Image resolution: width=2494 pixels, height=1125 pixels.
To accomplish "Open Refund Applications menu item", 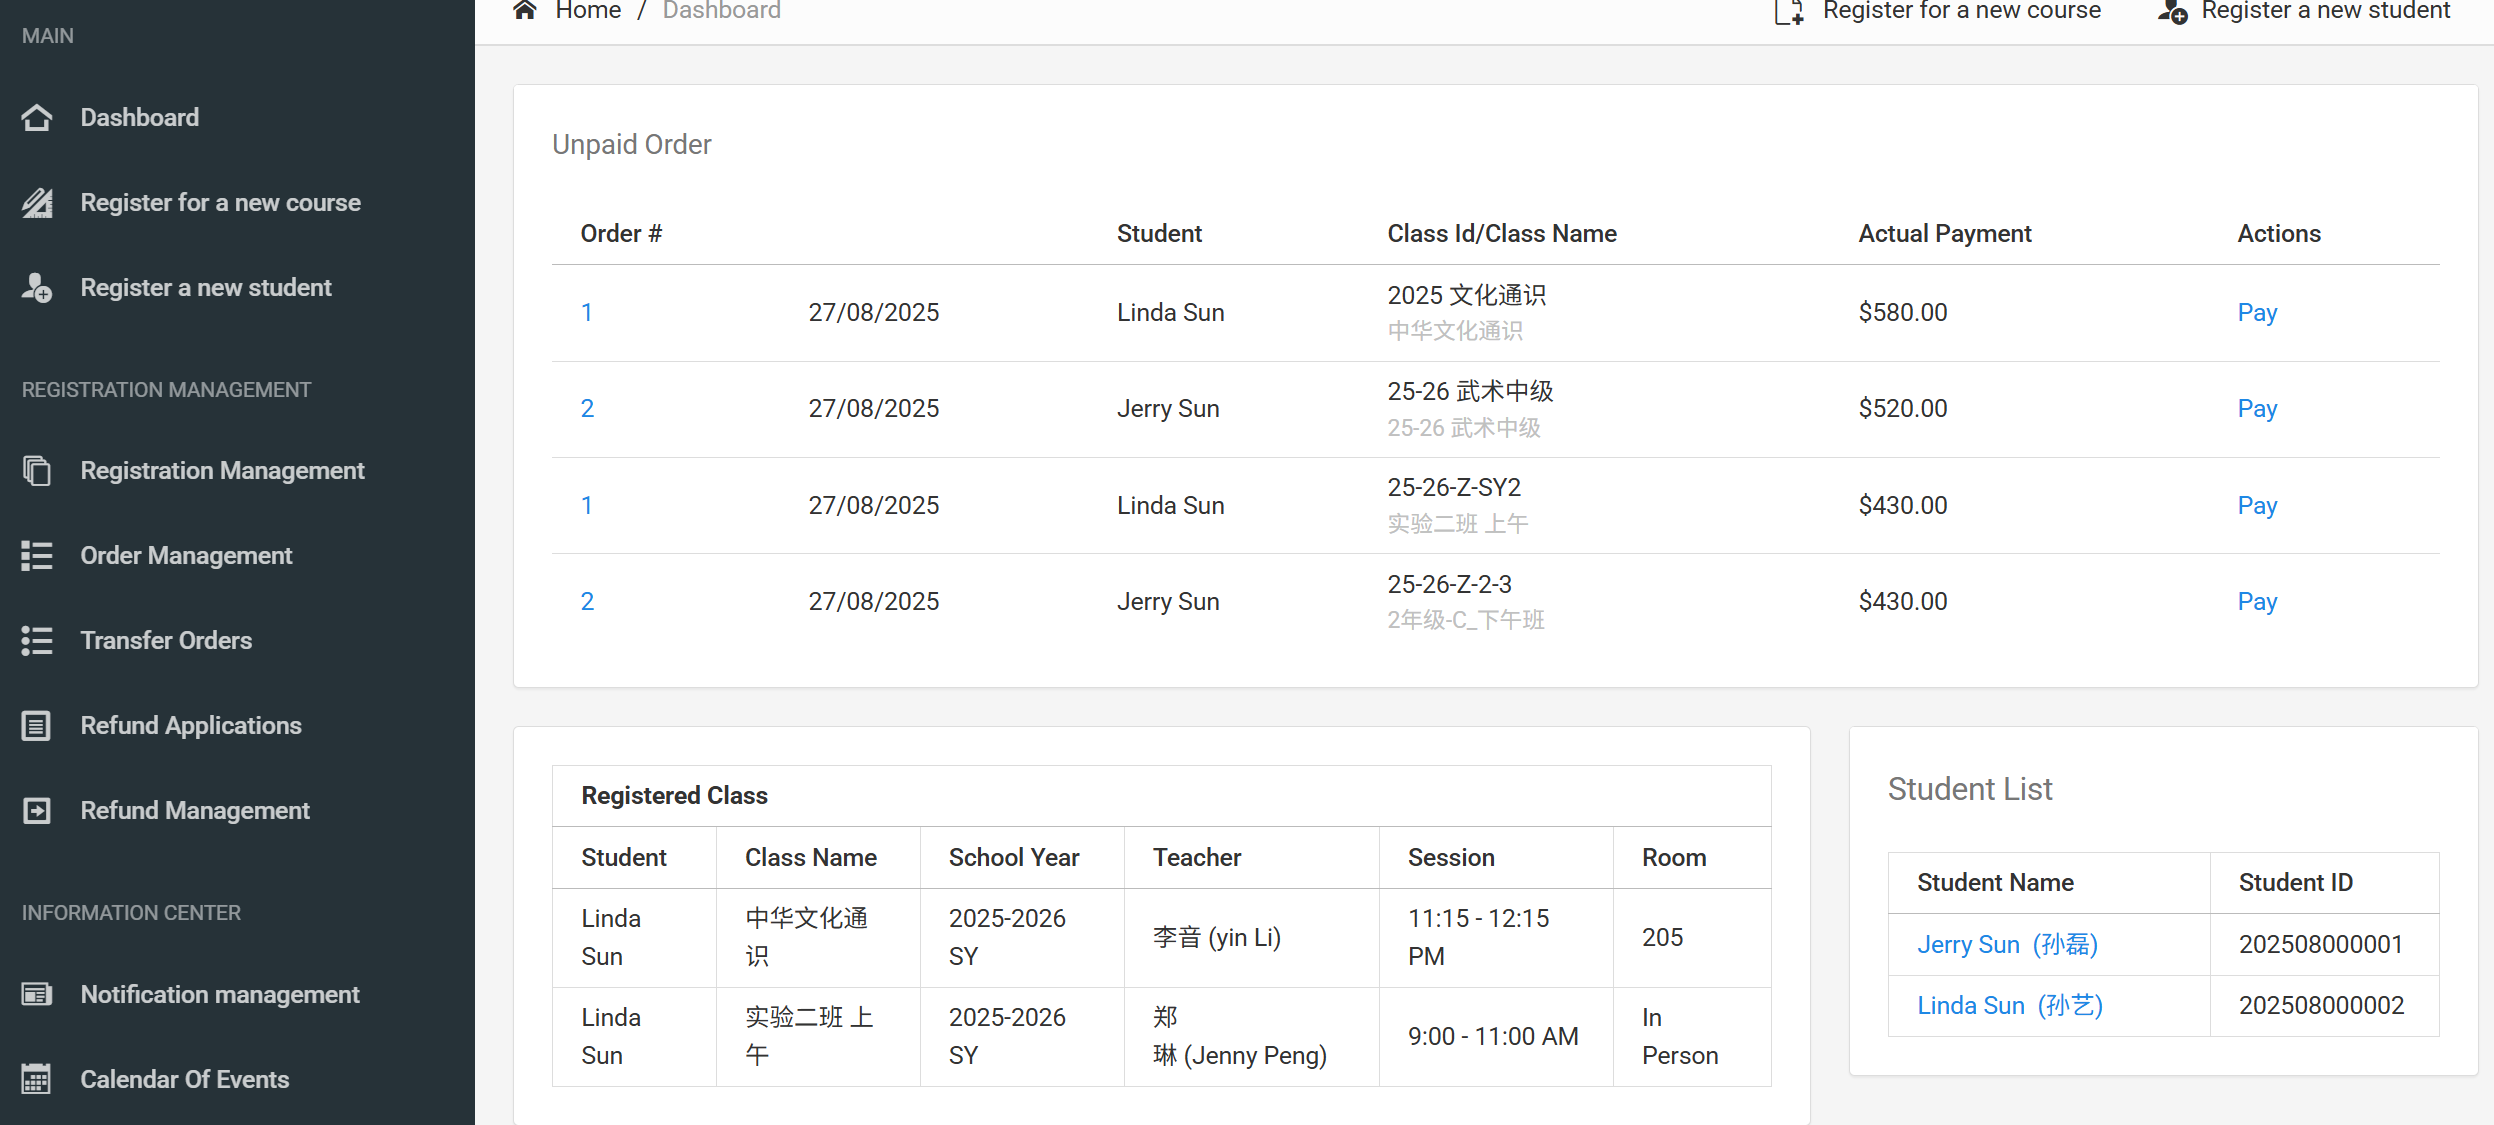I will [x=191, y=726].
